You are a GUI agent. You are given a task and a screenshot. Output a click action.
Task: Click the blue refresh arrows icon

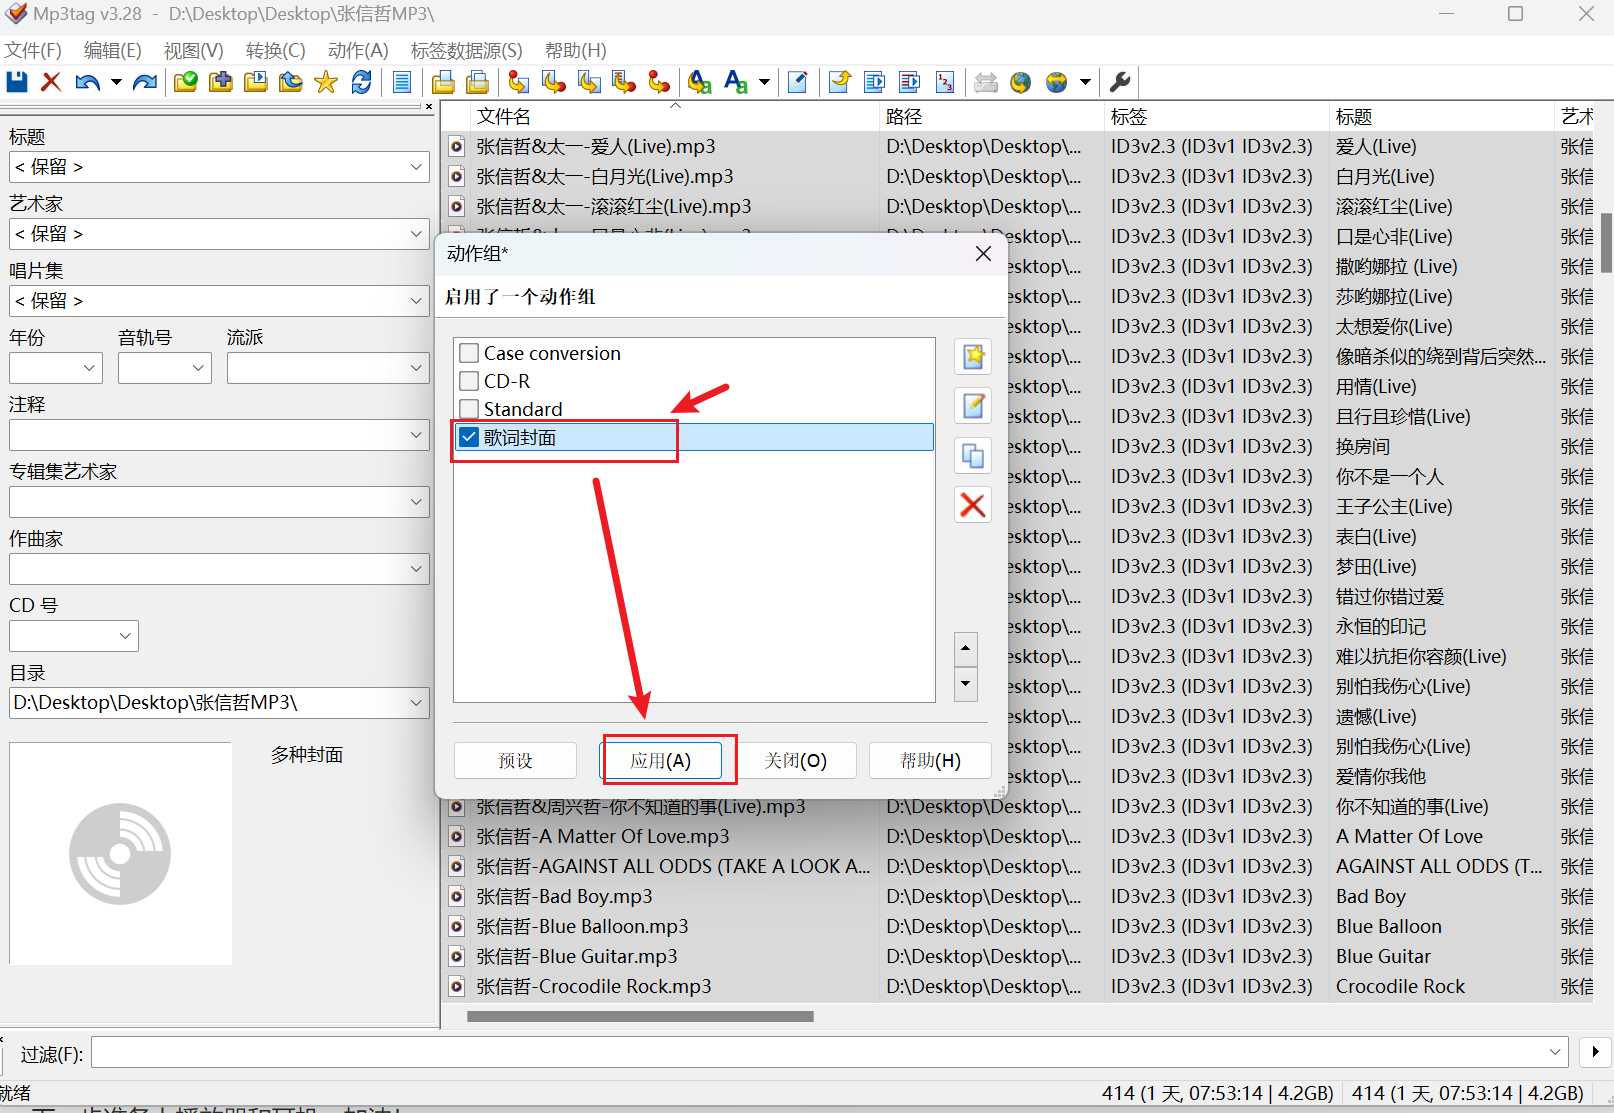click(x=361, y=82)
